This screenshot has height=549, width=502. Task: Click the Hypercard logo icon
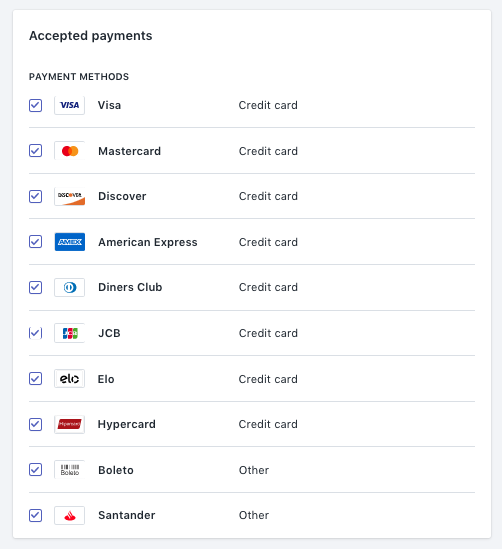click(69, 424)
